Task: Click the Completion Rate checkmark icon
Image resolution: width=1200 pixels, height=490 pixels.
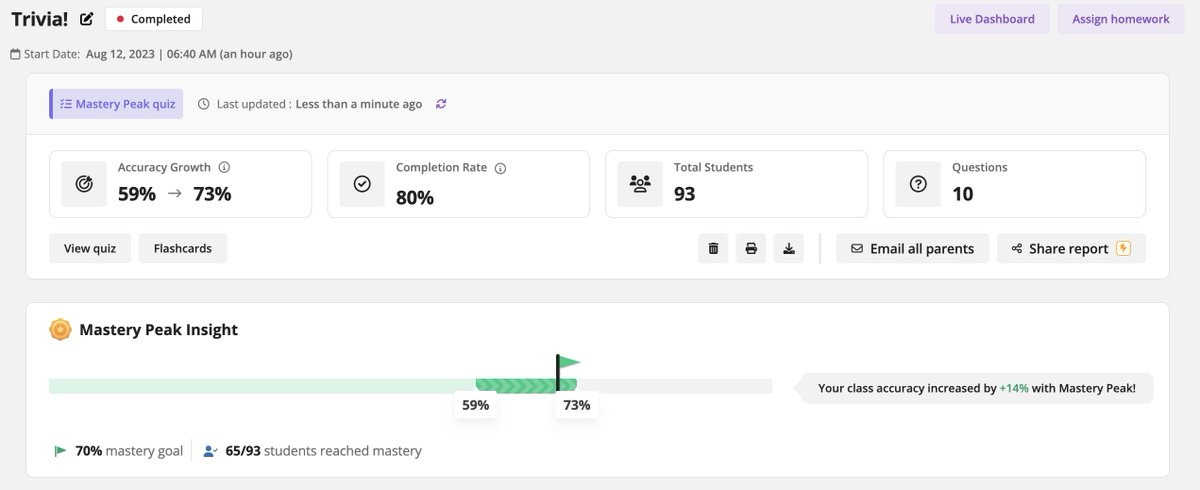Action: [362, 184]
